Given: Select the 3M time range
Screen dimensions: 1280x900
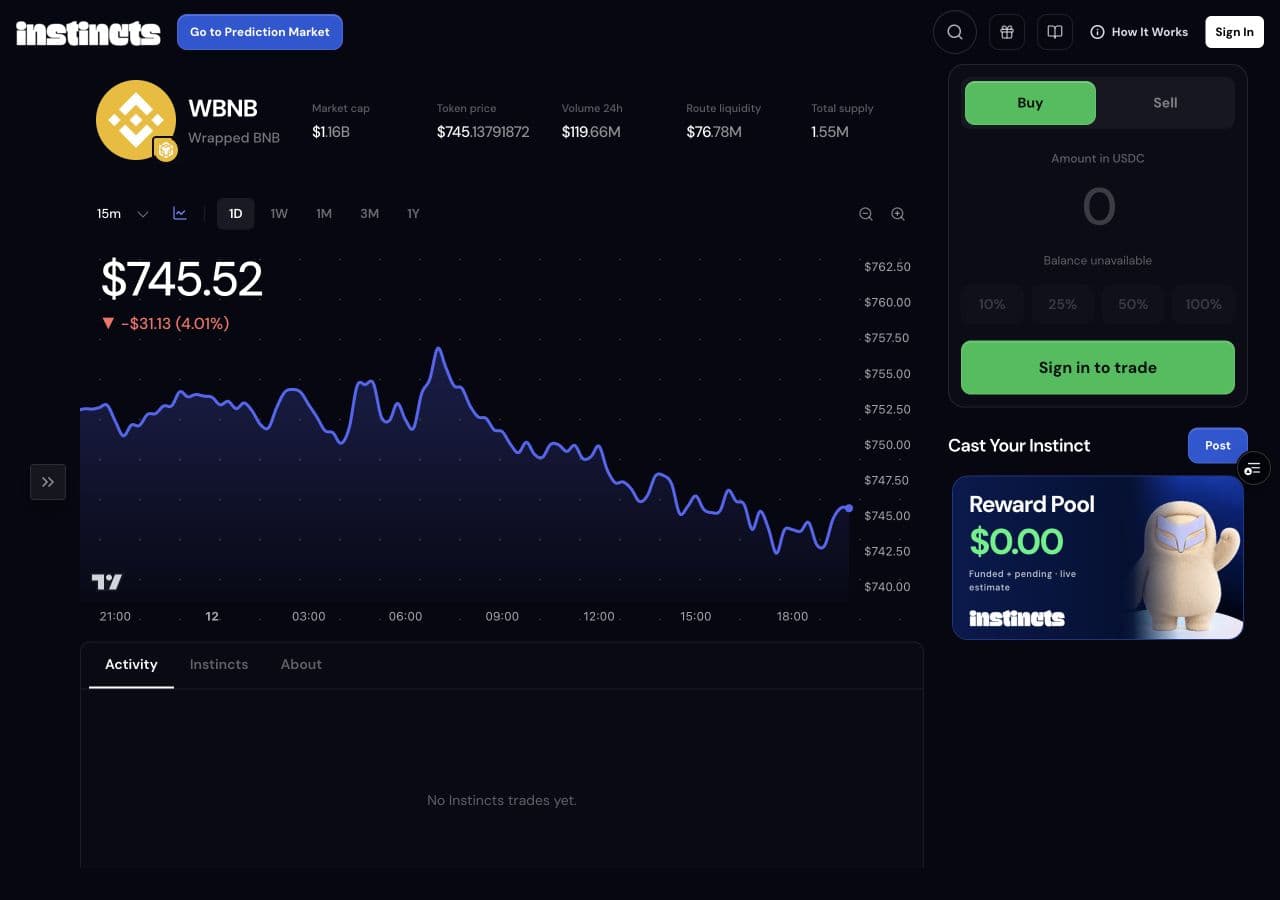Looking at the screenshot, I should click(369, 214).
